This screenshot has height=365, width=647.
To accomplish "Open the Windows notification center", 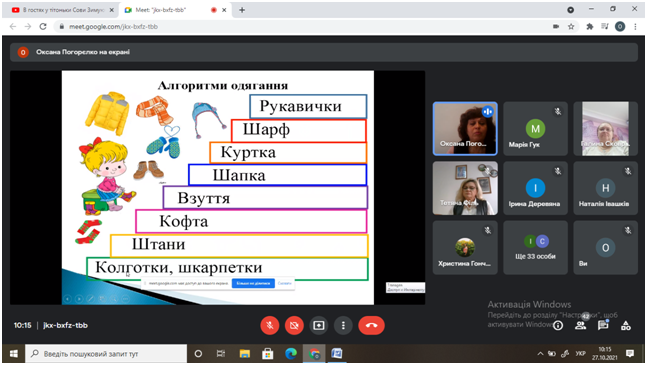I will coord(630,354).
